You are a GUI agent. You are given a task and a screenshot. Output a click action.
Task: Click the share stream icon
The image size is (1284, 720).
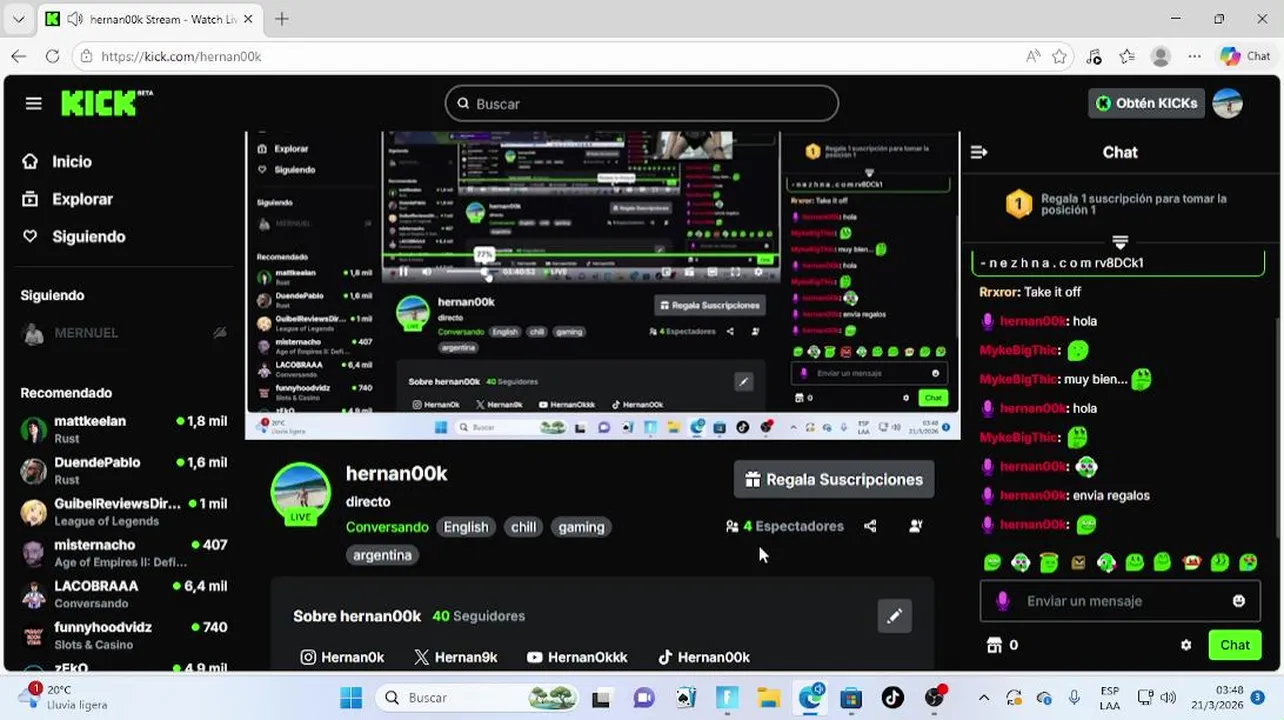click(x=870, y=526)
